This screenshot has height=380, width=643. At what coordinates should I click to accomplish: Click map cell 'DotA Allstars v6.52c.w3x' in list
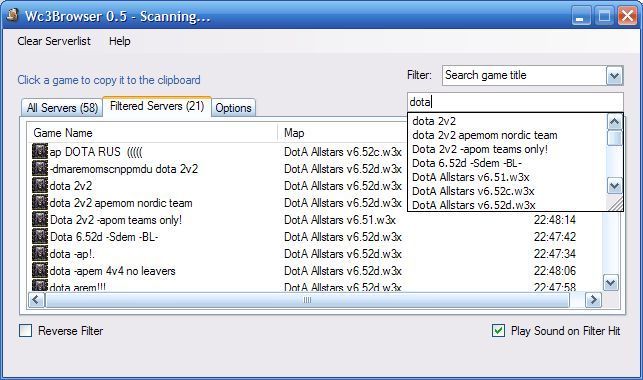pyautogui.click(x=343, y=152)
